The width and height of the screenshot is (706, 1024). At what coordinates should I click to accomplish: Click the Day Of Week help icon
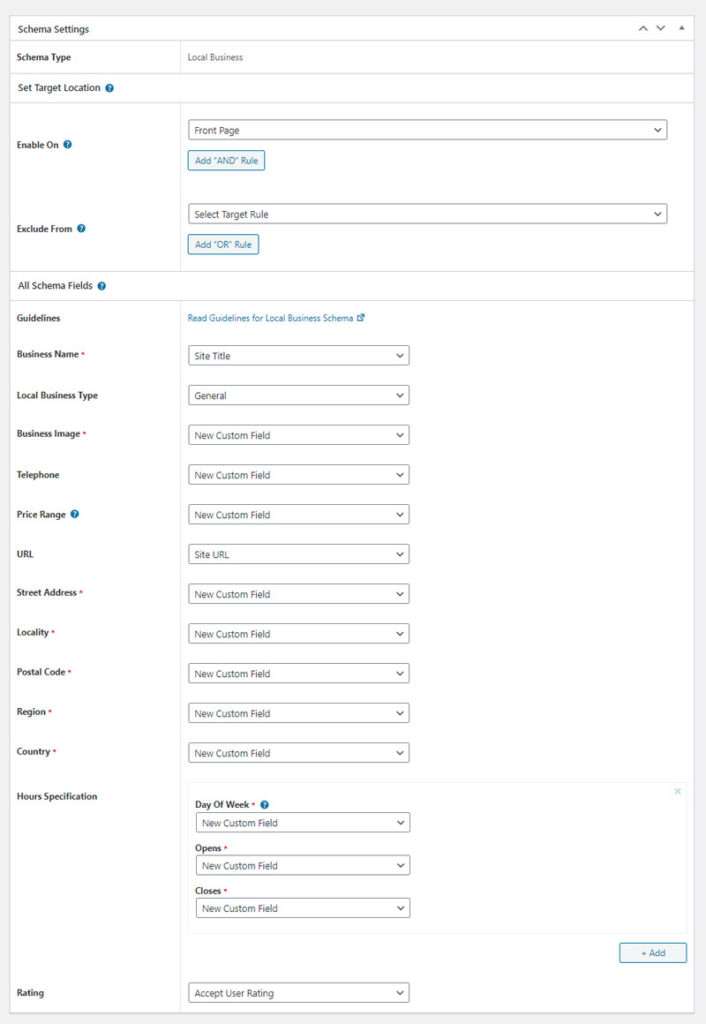(265, 804)
